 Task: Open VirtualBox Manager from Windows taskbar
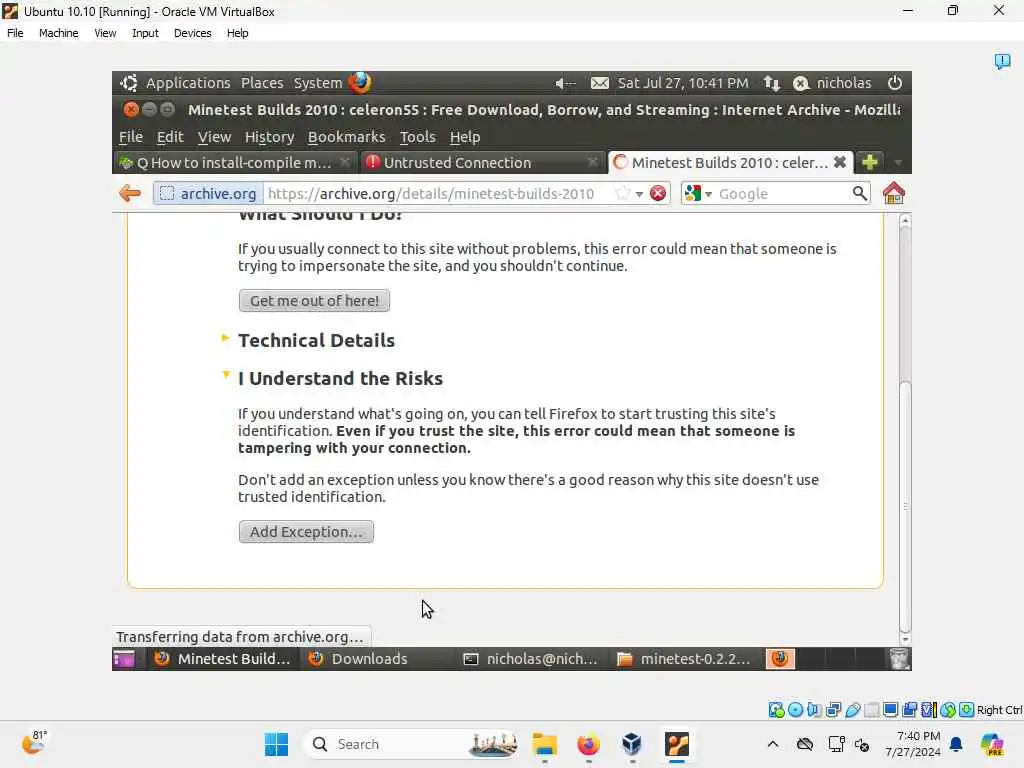(632, 744)
